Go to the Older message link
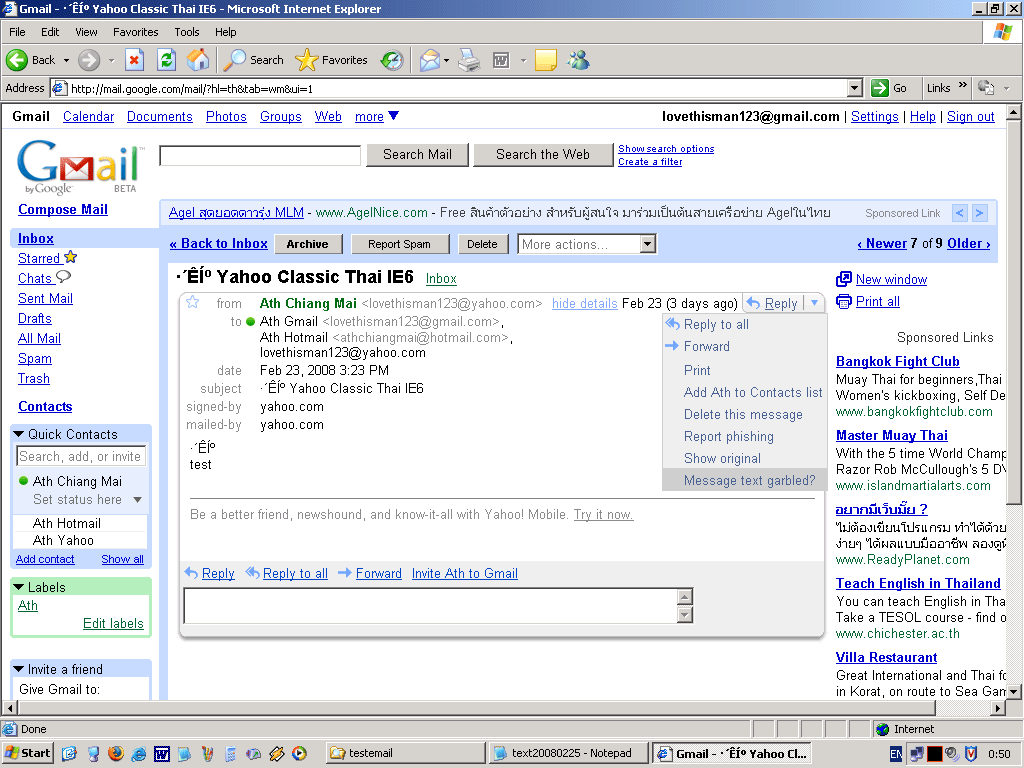The image size is (1024, 768). click(968, 244)
